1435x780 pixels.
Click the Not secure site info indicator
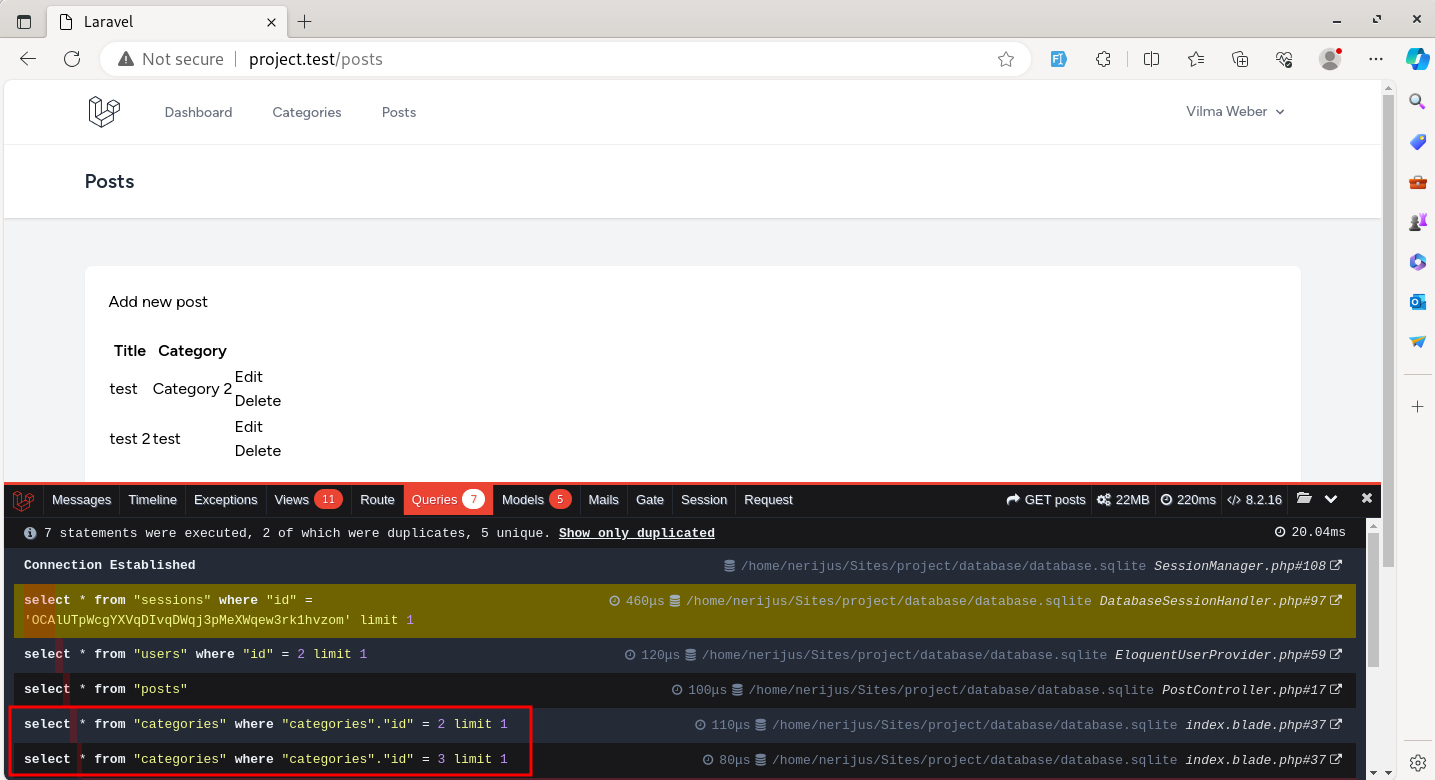(x=171, y=59)
